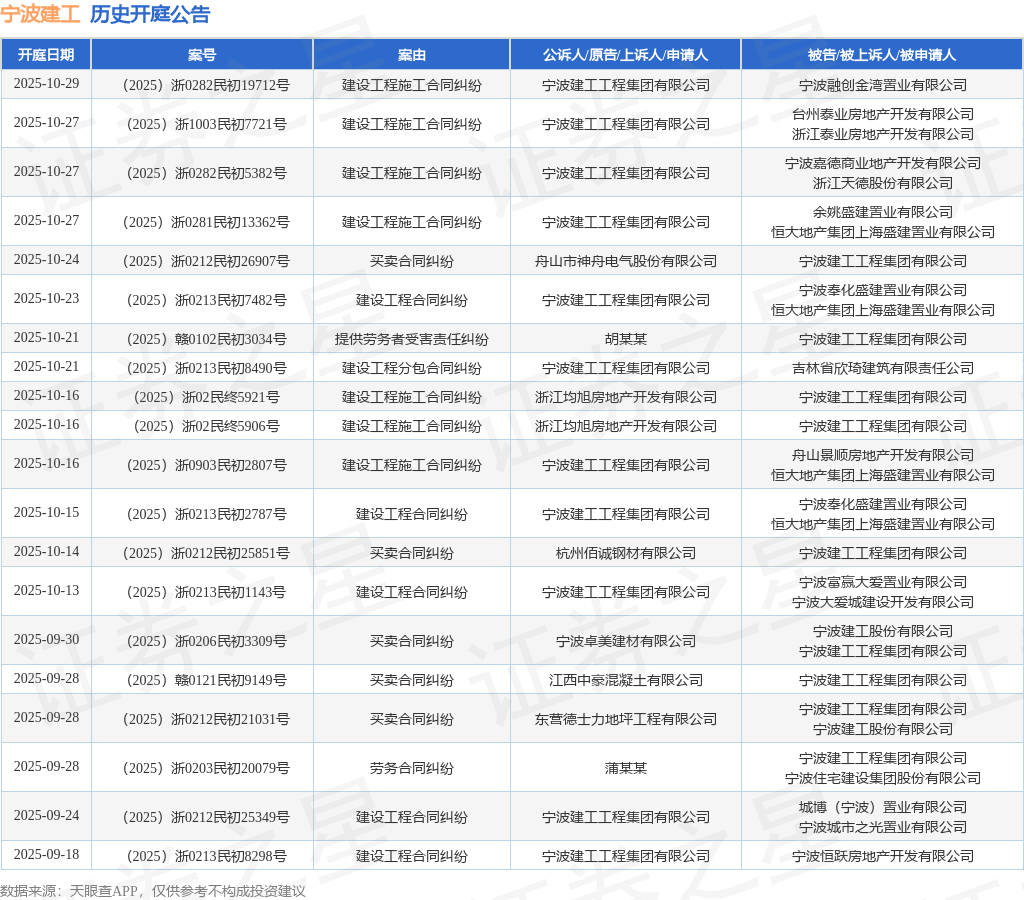Click defendant 宁波住宅建设集团股份有限公司

(882, 778)
